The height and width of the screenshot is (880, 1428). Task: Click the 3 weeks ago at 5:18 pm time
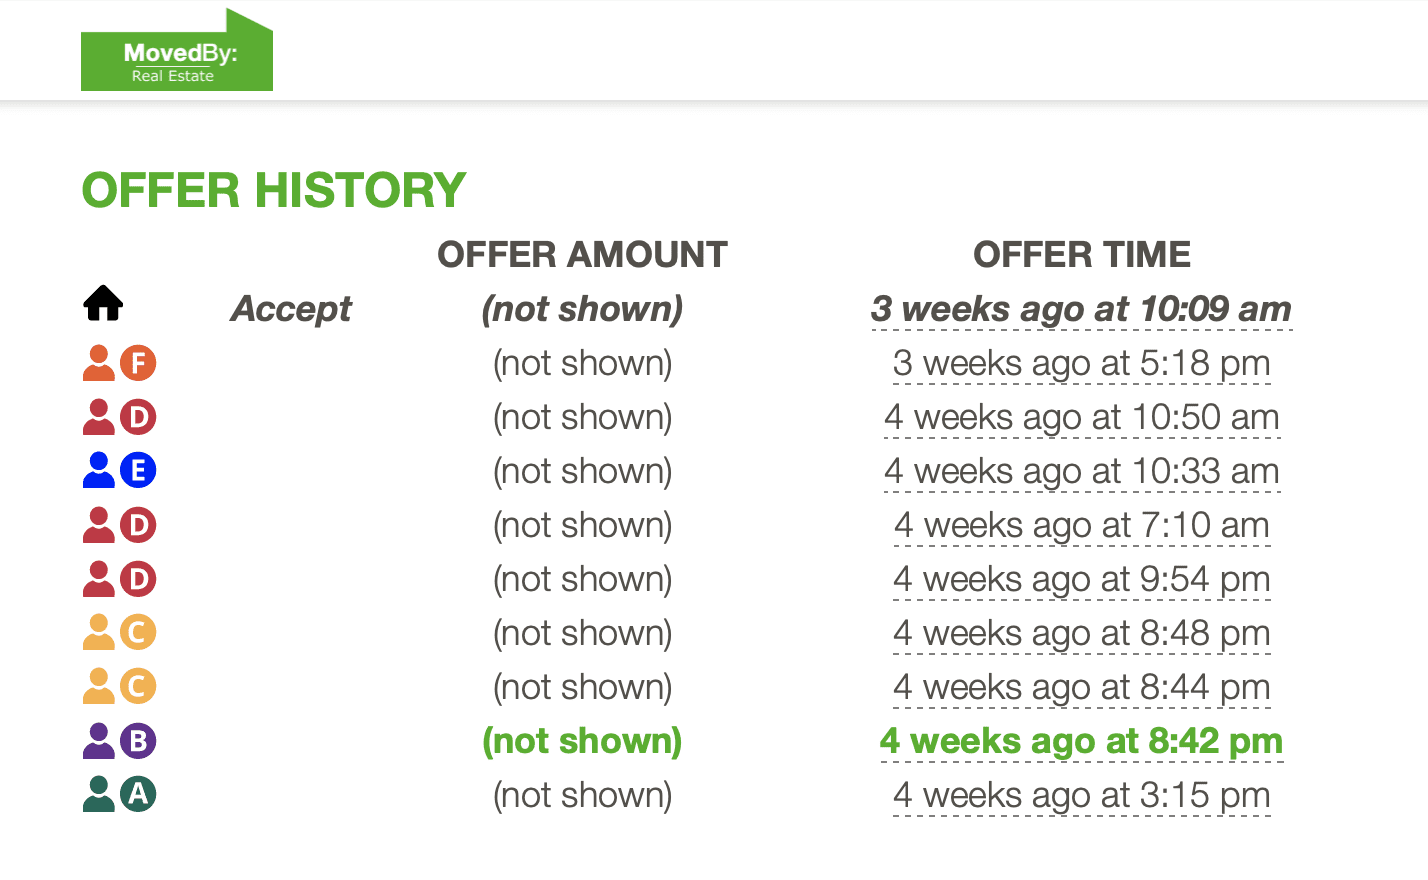click(1081, 363)
